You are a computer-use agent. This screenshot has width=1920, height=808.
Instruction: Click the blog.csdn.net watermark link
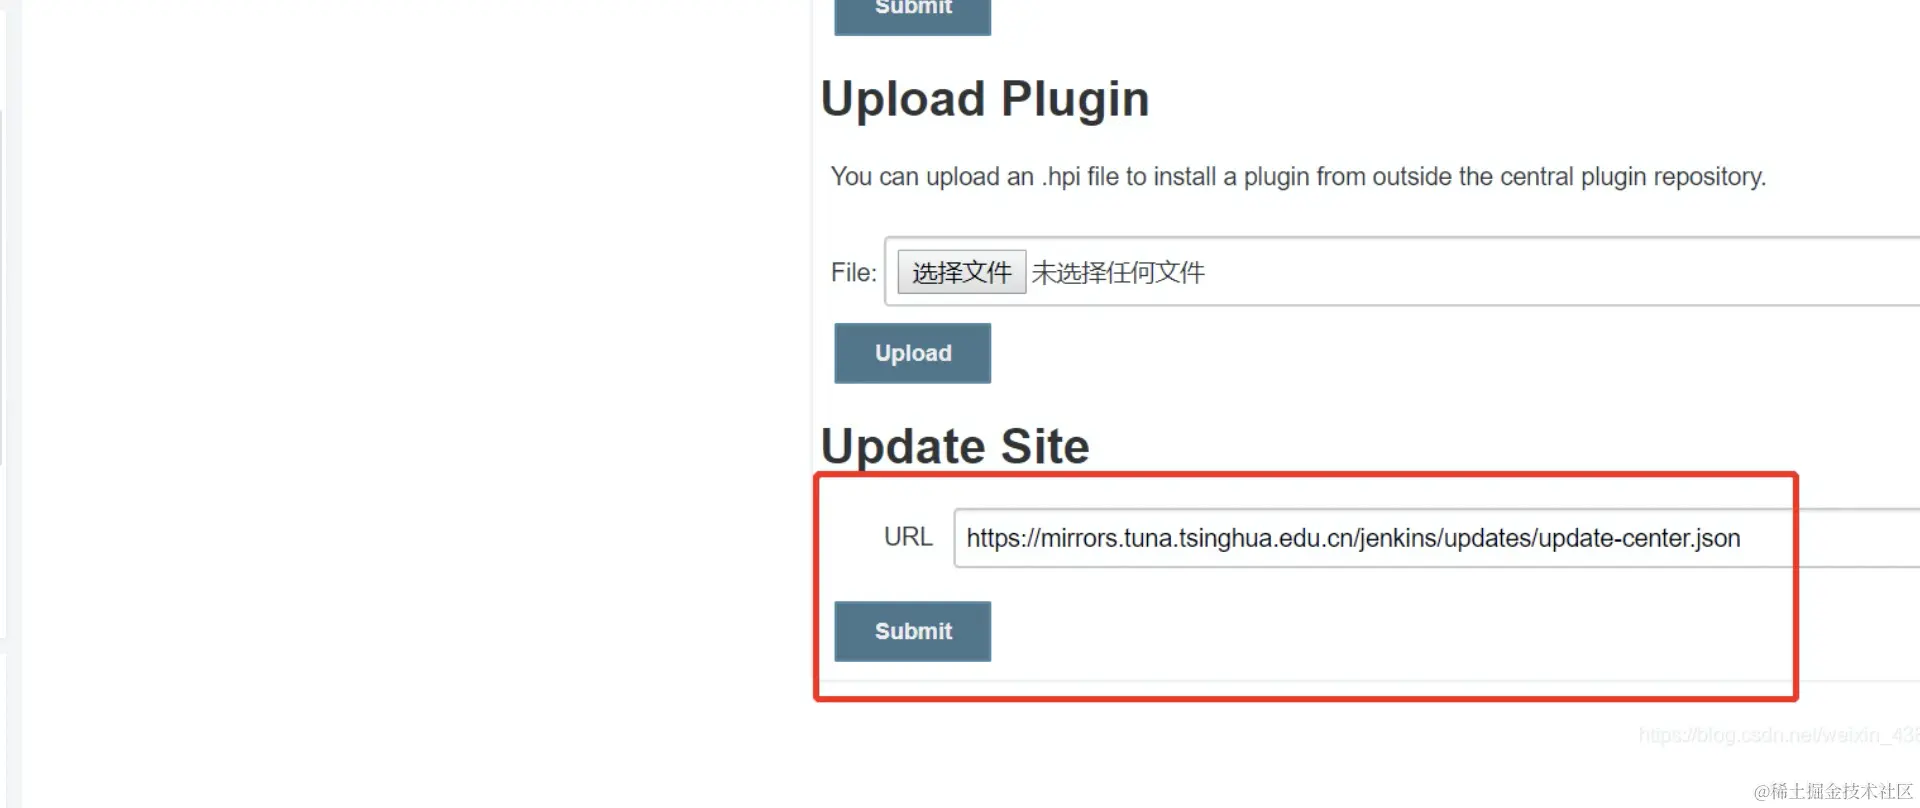click(x=1778, y=735)
